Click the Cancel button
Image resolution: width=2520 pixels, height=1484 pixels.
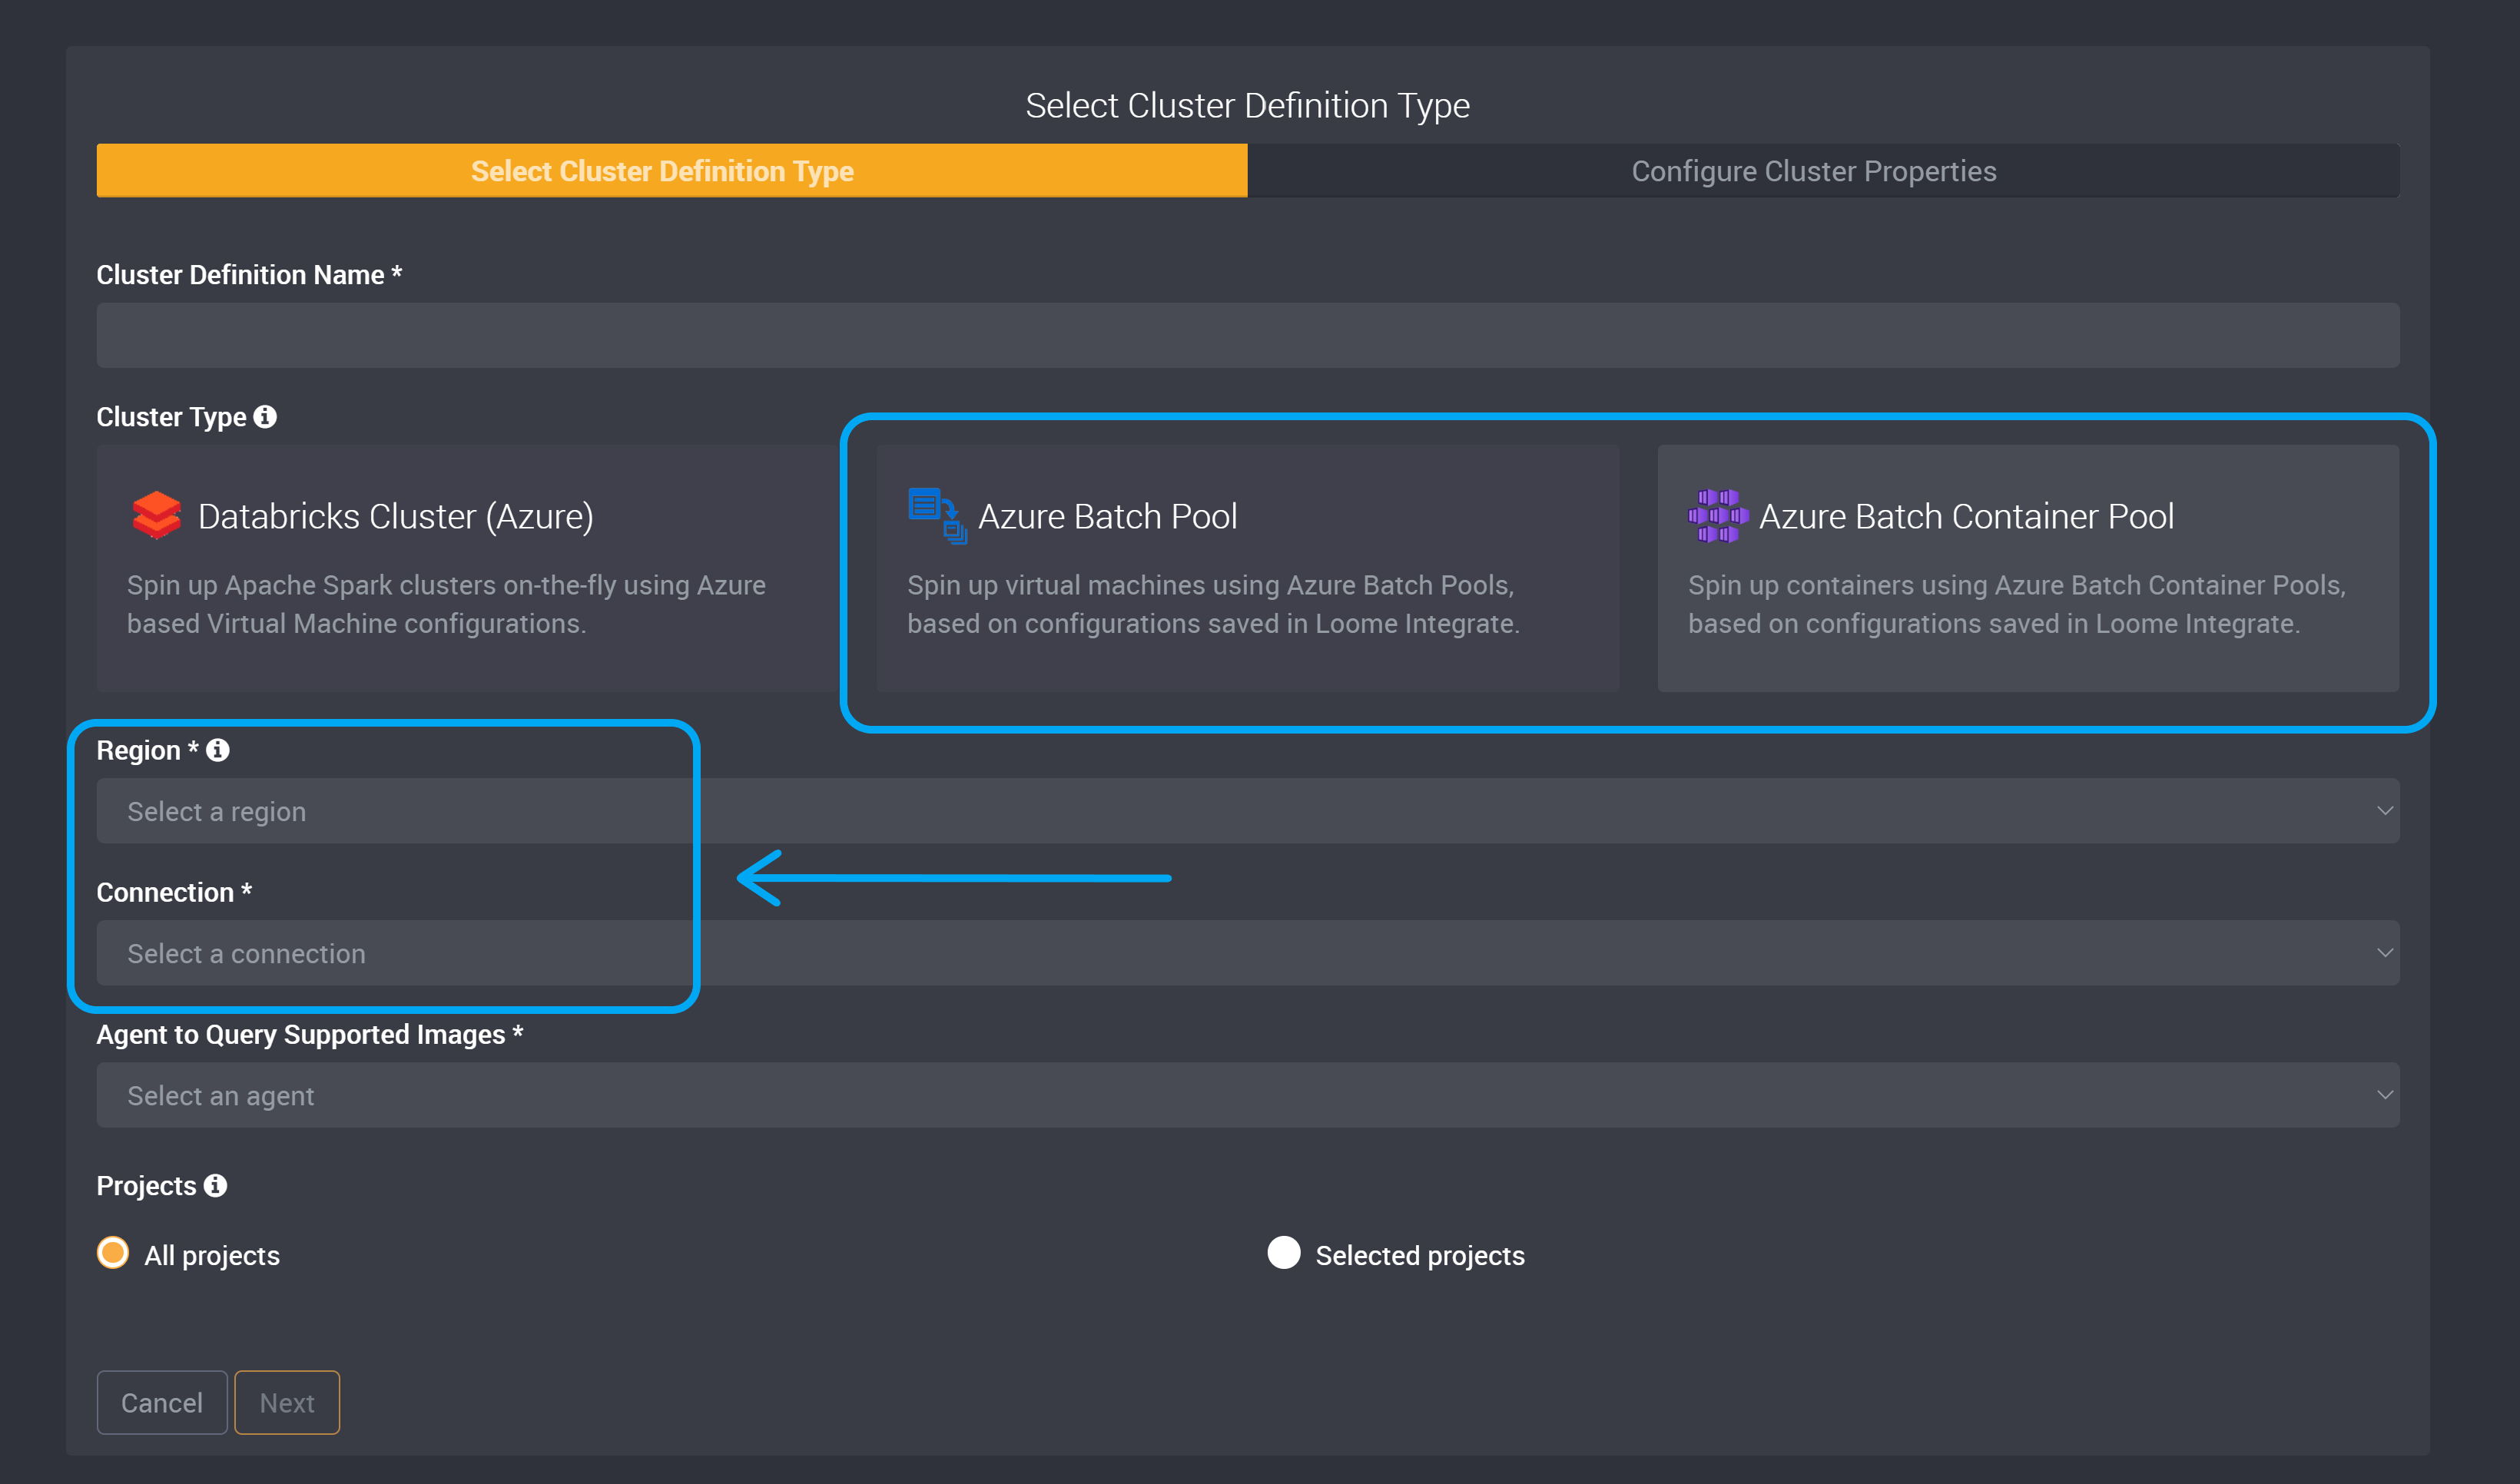point(162,1403)
